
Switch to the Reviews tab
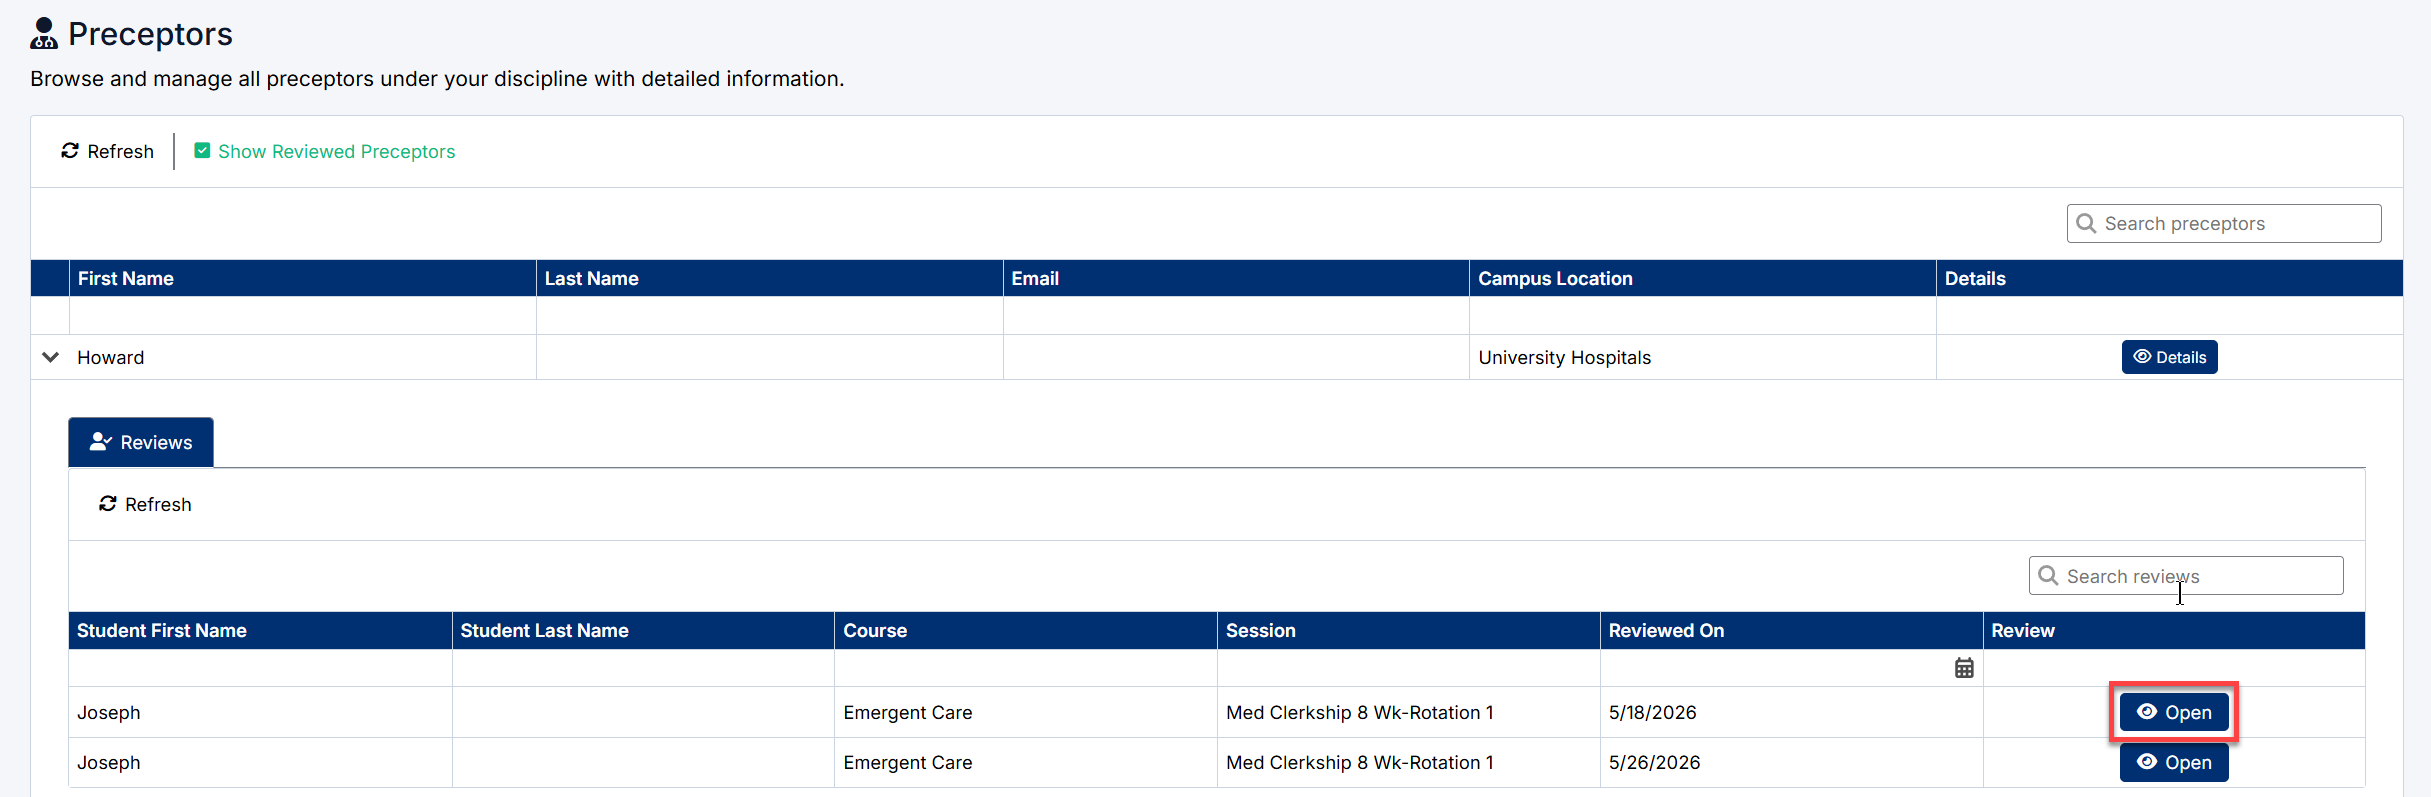click(141, 442)
